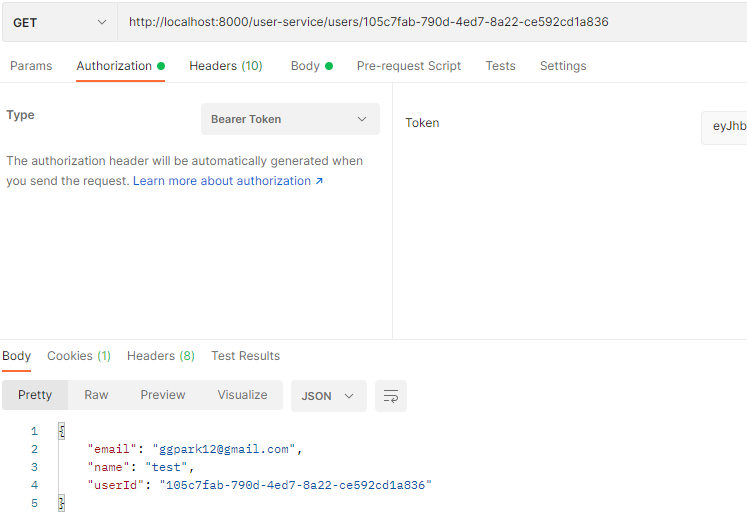Select the Pretty view button
Viewport: 747px width, 522px height.
click(35, 395)
